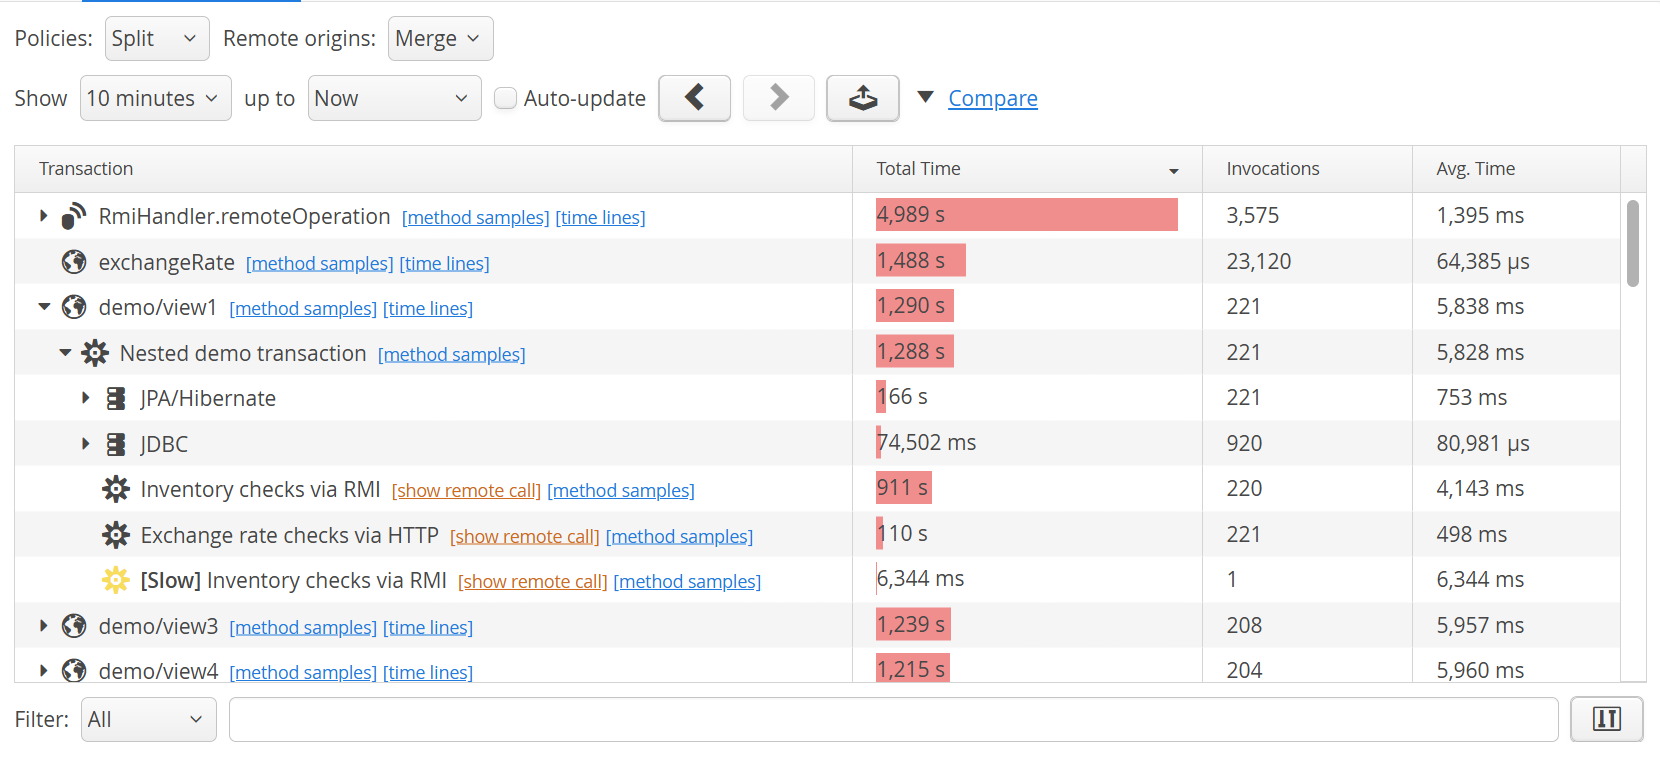Open the Policies dropdown set to Split
1660x775 pixels.
157,39
